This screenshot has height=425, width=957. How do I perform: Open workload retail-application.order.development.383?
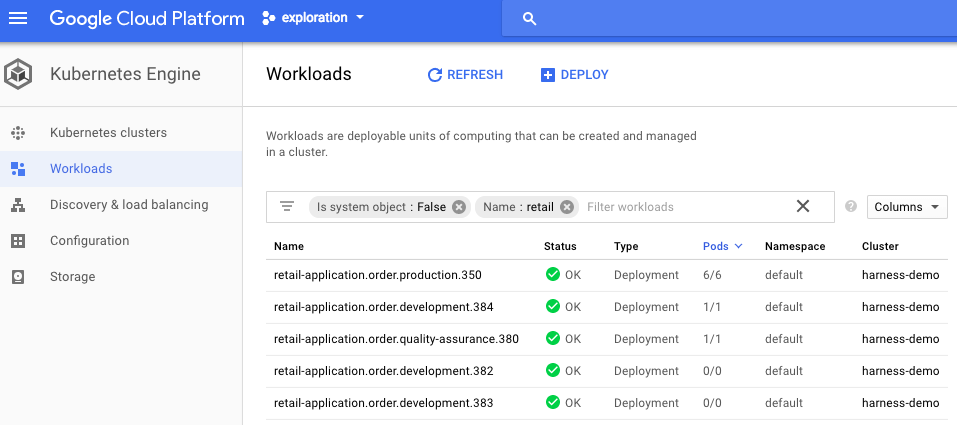tap(384, 403)
